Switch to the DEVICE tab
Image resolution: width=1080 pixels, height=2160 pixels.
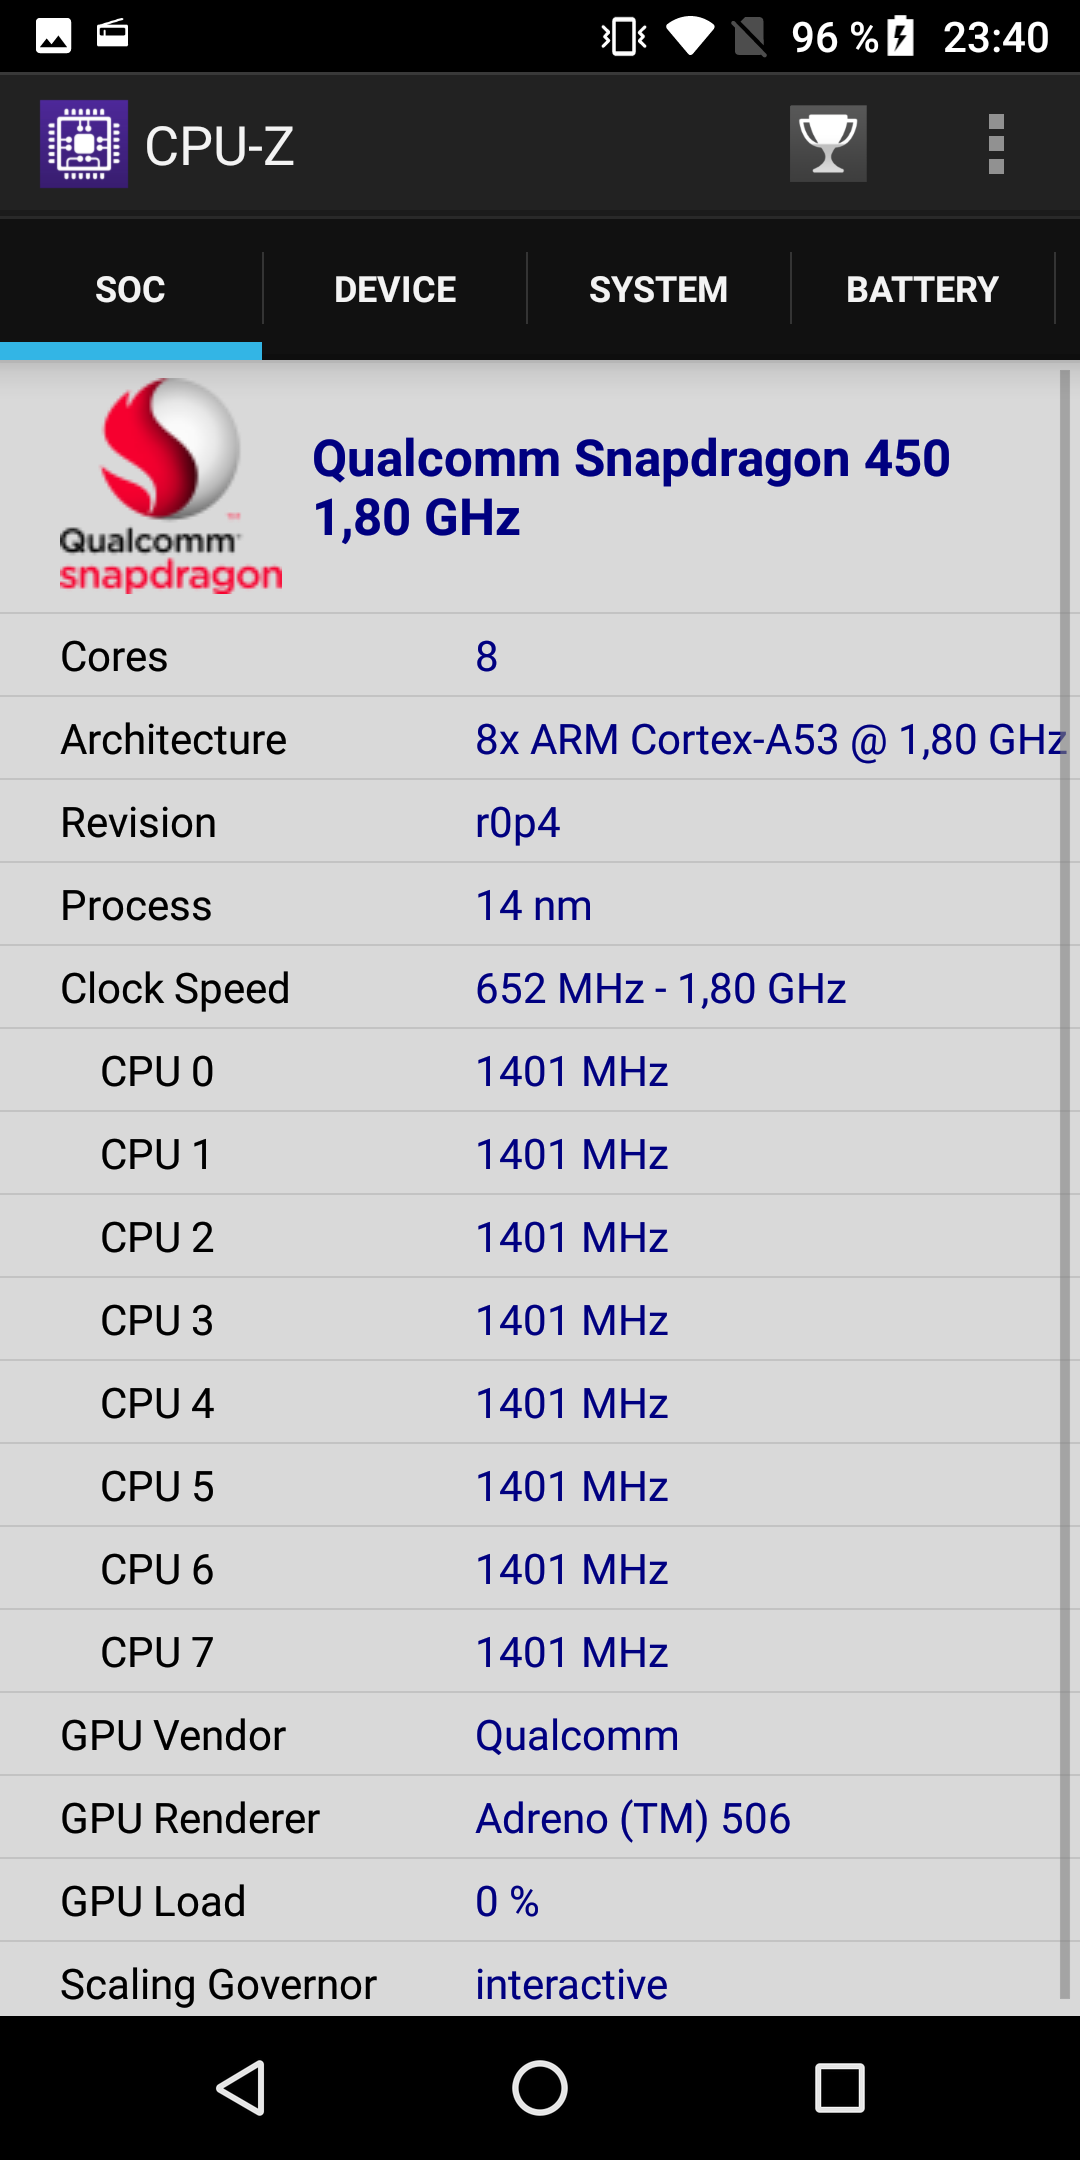(395, 289)
